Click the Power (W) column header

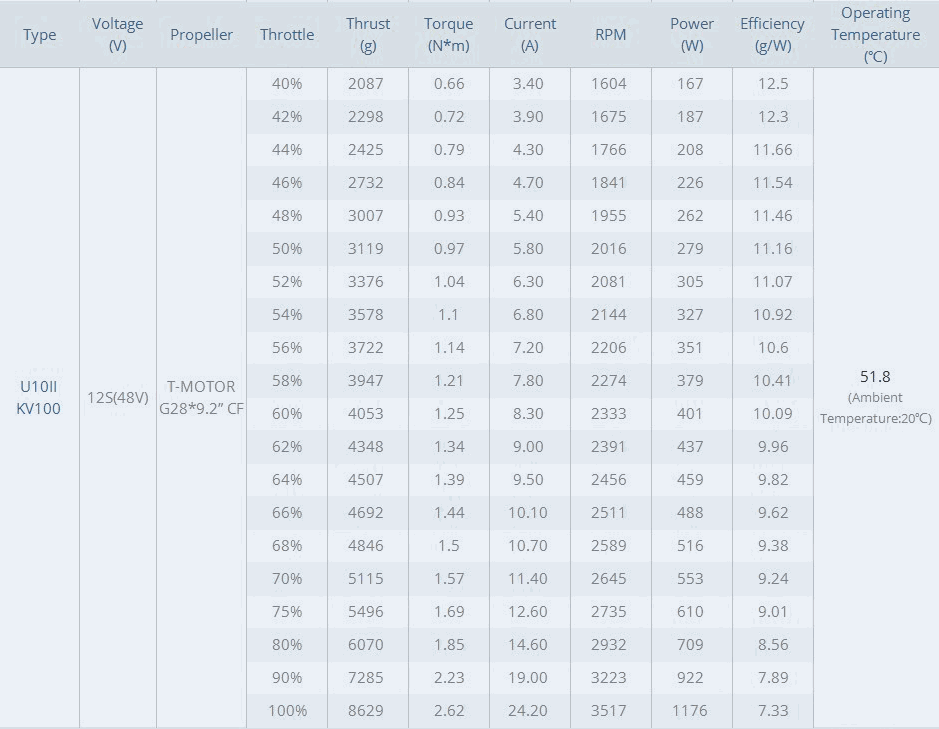tap(692, 35)
